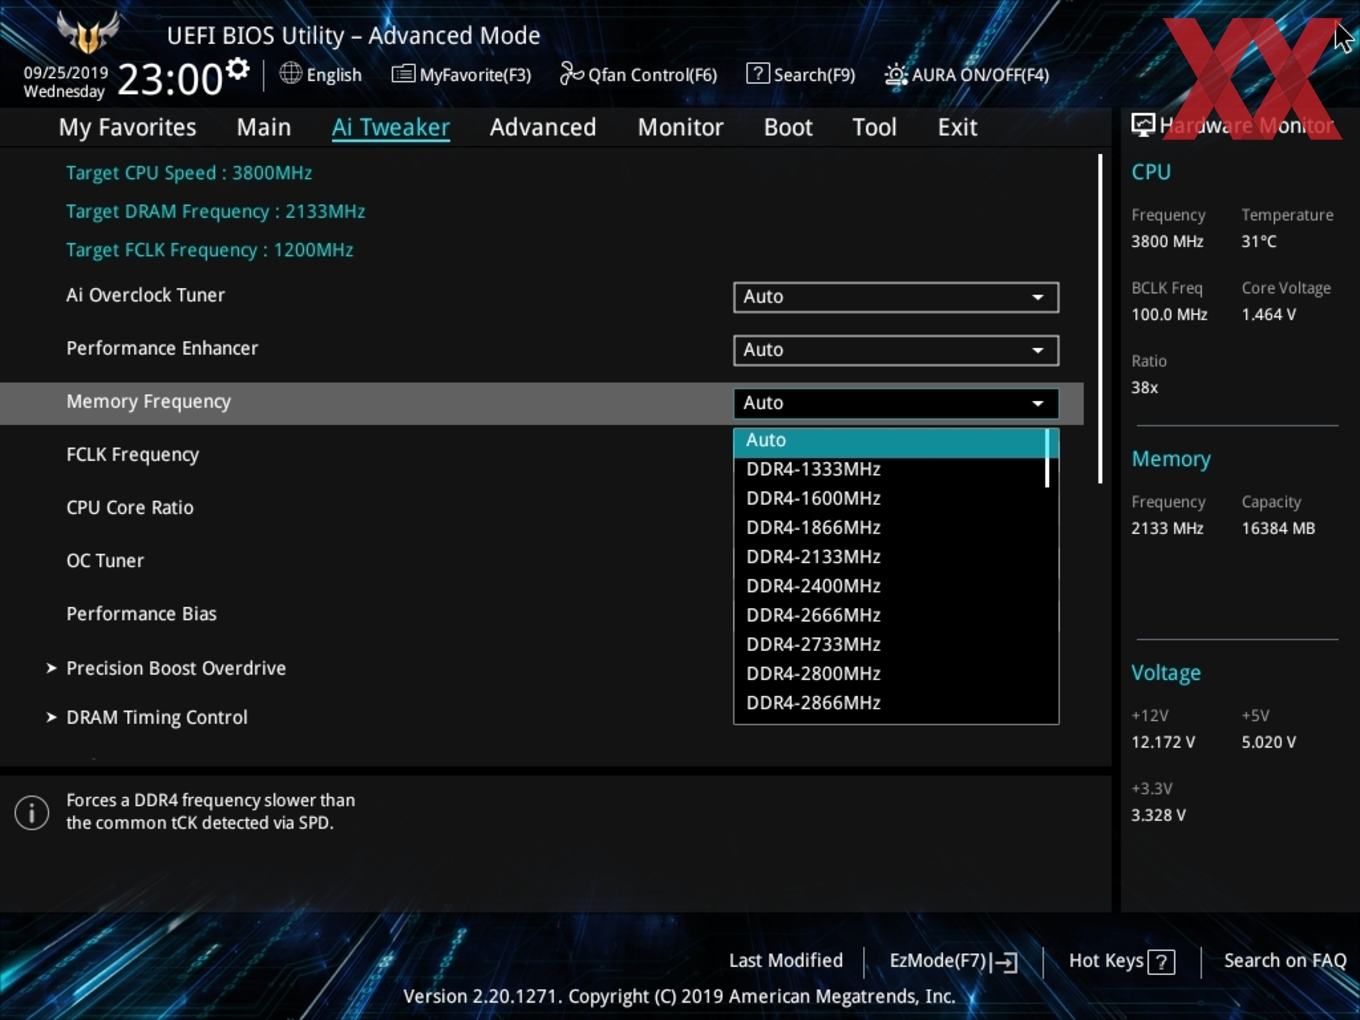Click the Ai Overclock Tuner label
Image resolution: width=1360 pixels, height=1020 pixels.
click(145, 295)
